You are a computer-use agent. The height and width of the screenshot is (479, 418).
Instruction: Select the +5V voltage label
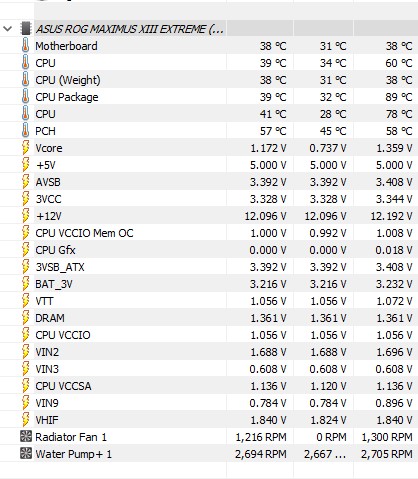(46, 165)
